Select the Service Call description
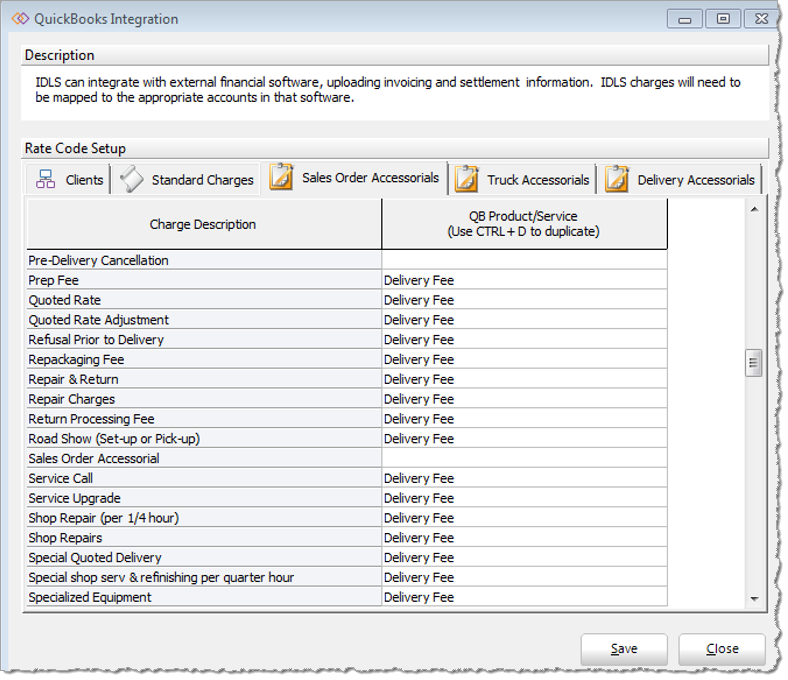Viewport: 788px width, 680px height. coord(204,478)
